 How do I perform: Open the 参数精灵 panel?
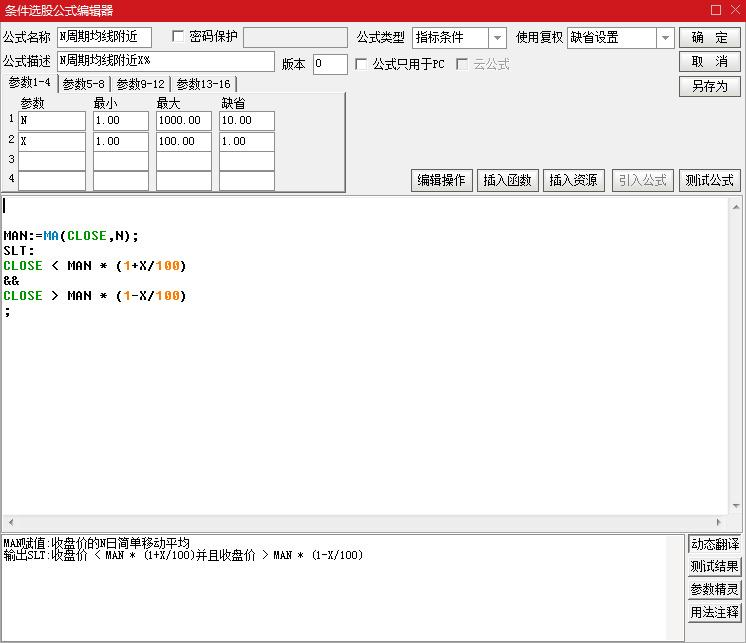click(x=714, y=589)
